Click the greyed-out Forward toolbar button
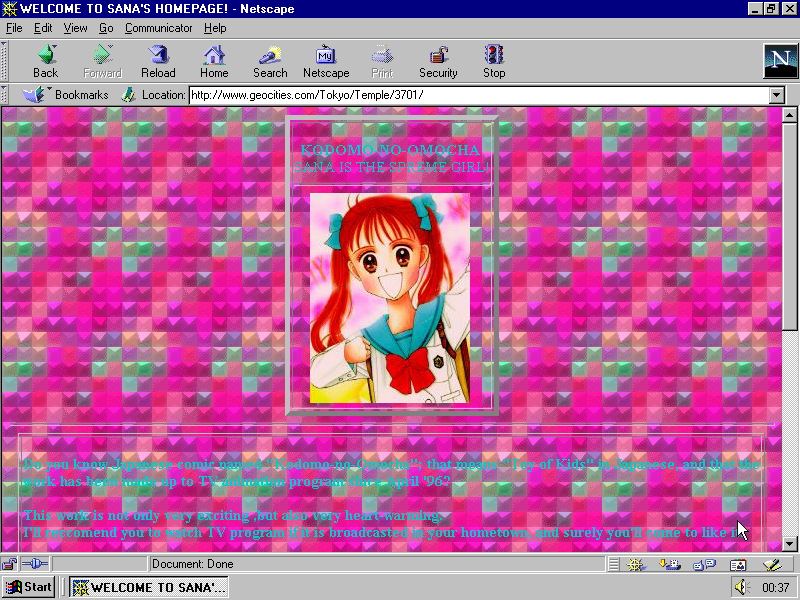800x600 pixels. [x=102, y=61]
